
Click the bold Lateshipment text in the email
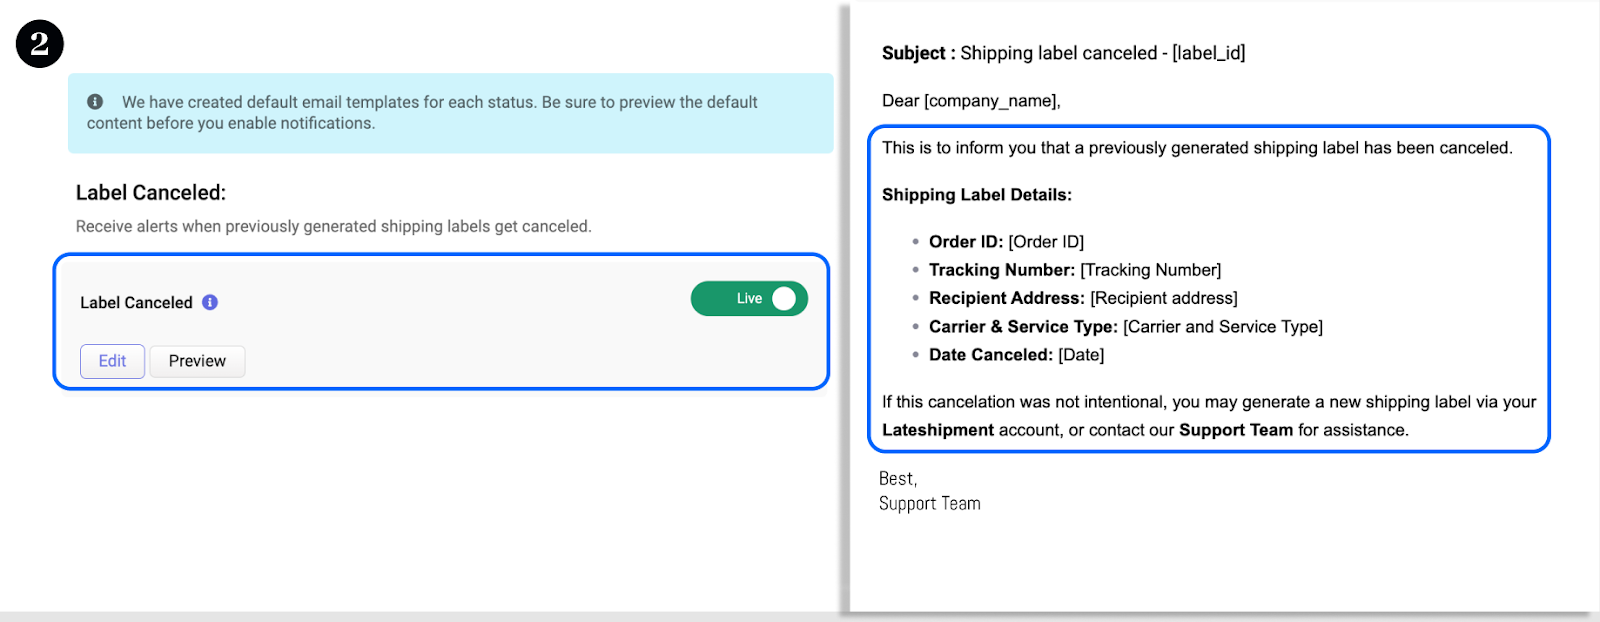click(x=938, y=430)
